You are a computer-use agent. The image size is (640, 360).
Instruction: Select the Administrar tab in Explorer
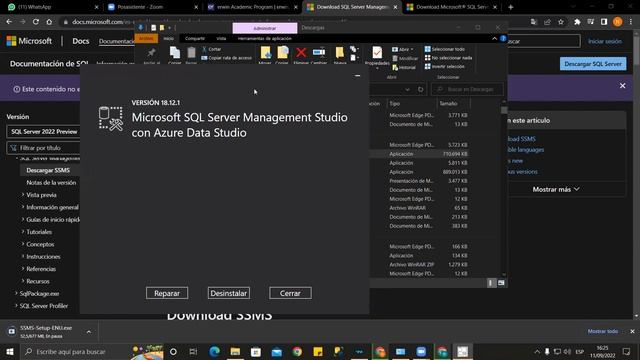265,28
